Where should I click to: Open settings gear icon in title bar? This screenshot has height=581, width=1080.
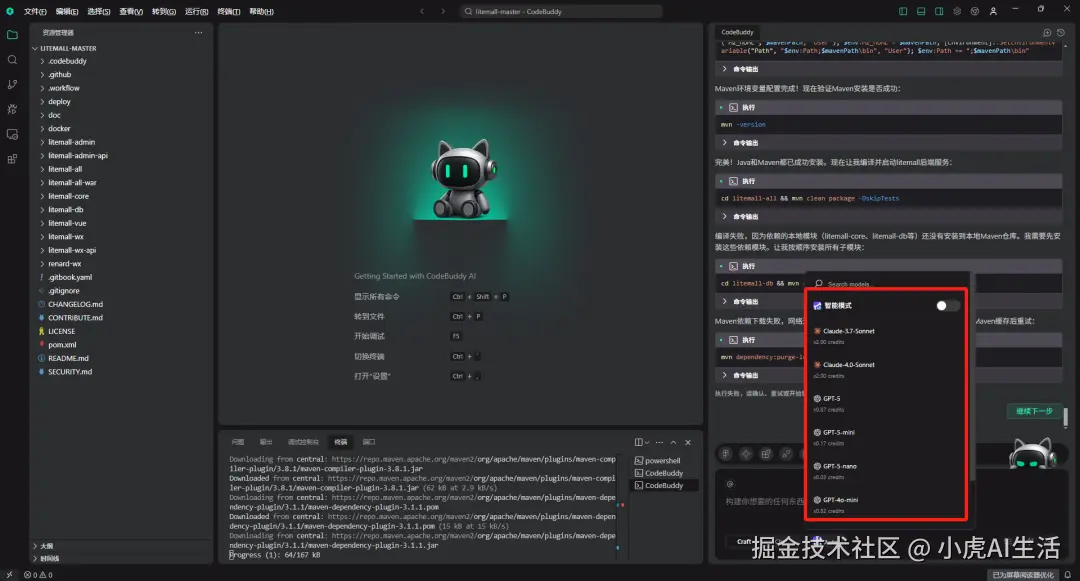957,11
